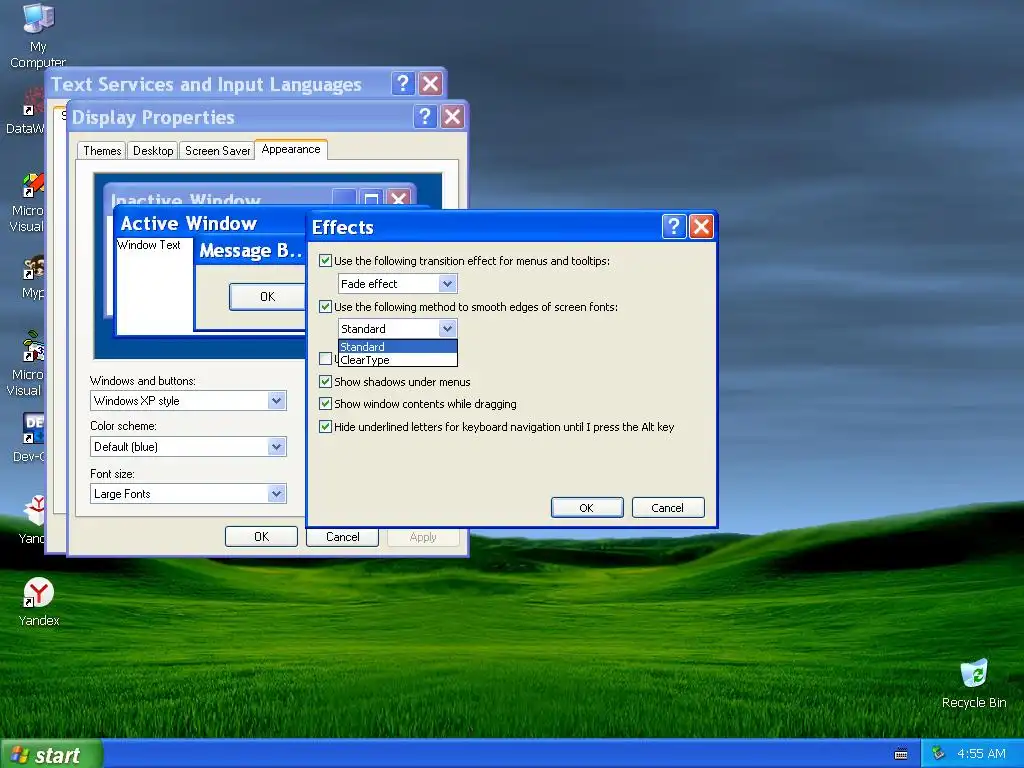This screenshot has width=1024, height=768.
Task: Switch to the Desktop tab
Action: click(153, 151)
